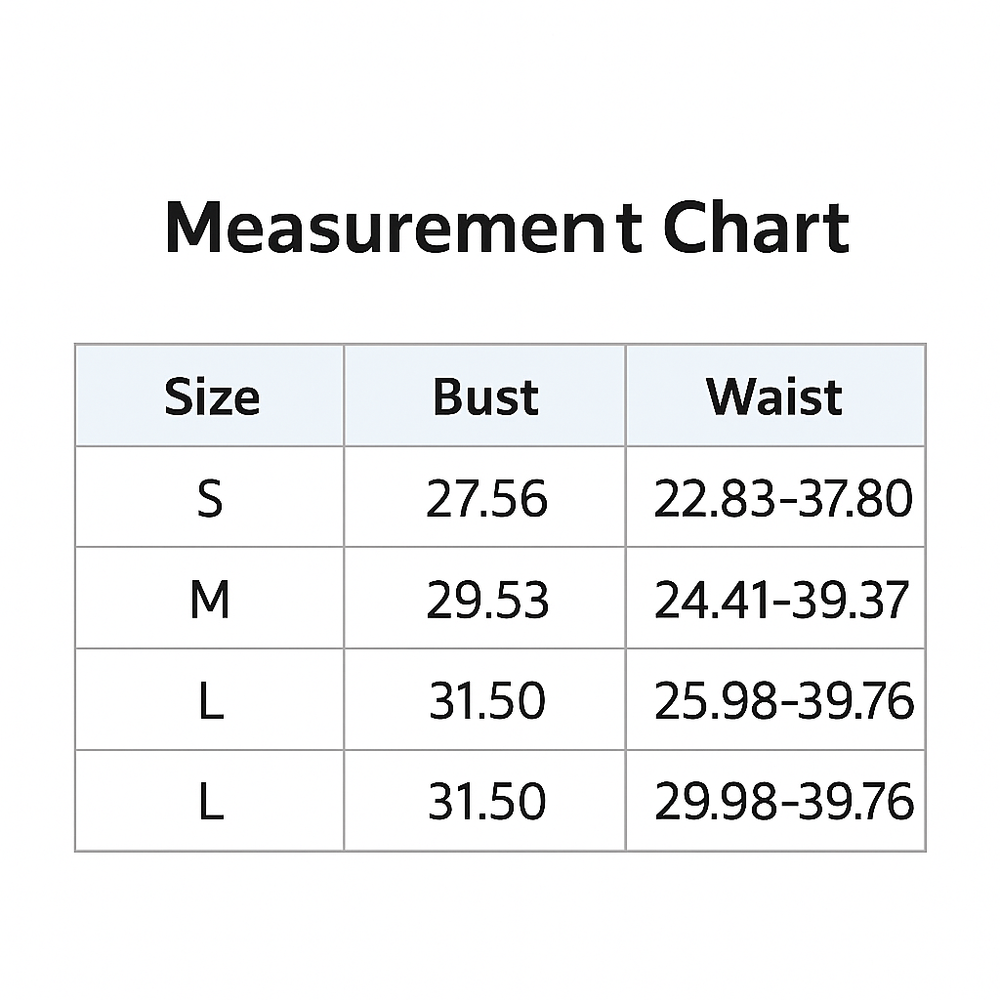Select the Size column header

[211, 397]
